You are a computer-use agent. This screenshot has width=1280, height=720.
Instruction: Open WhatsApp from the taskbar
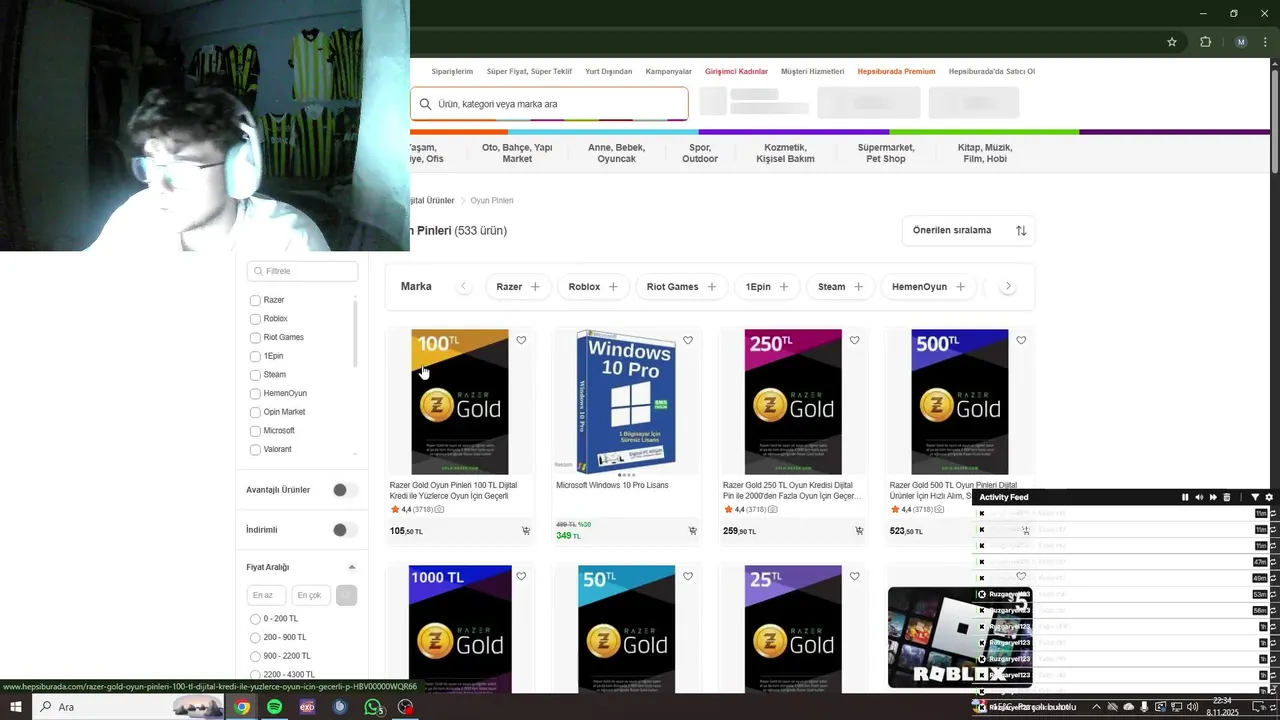coord(373,707)
